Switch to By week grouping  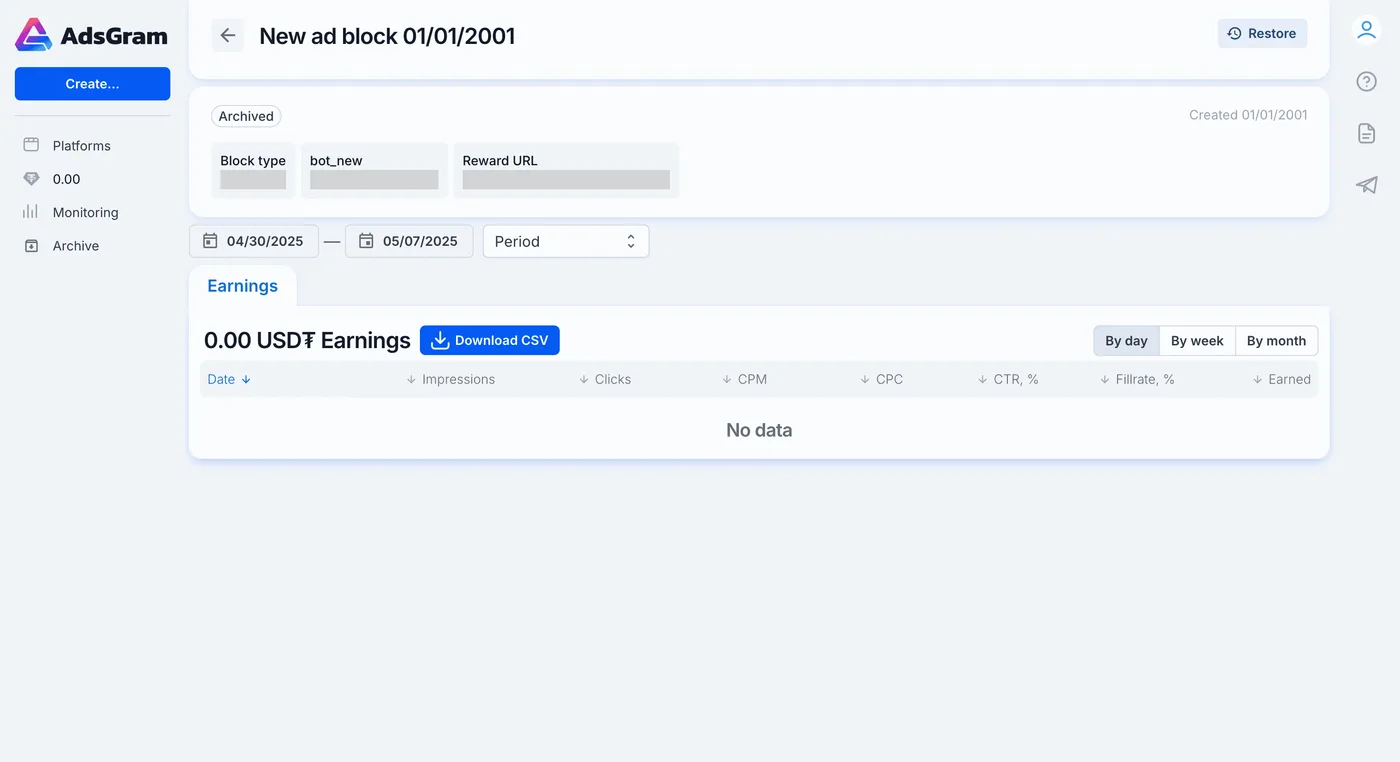pyautogui.click(x=1197, y=341)
